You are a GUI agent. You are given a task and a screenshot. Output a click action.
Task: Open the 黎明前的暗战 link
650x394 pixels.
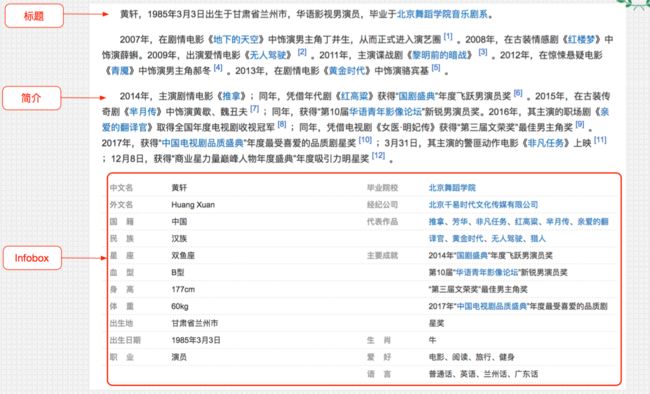point(440,55)
